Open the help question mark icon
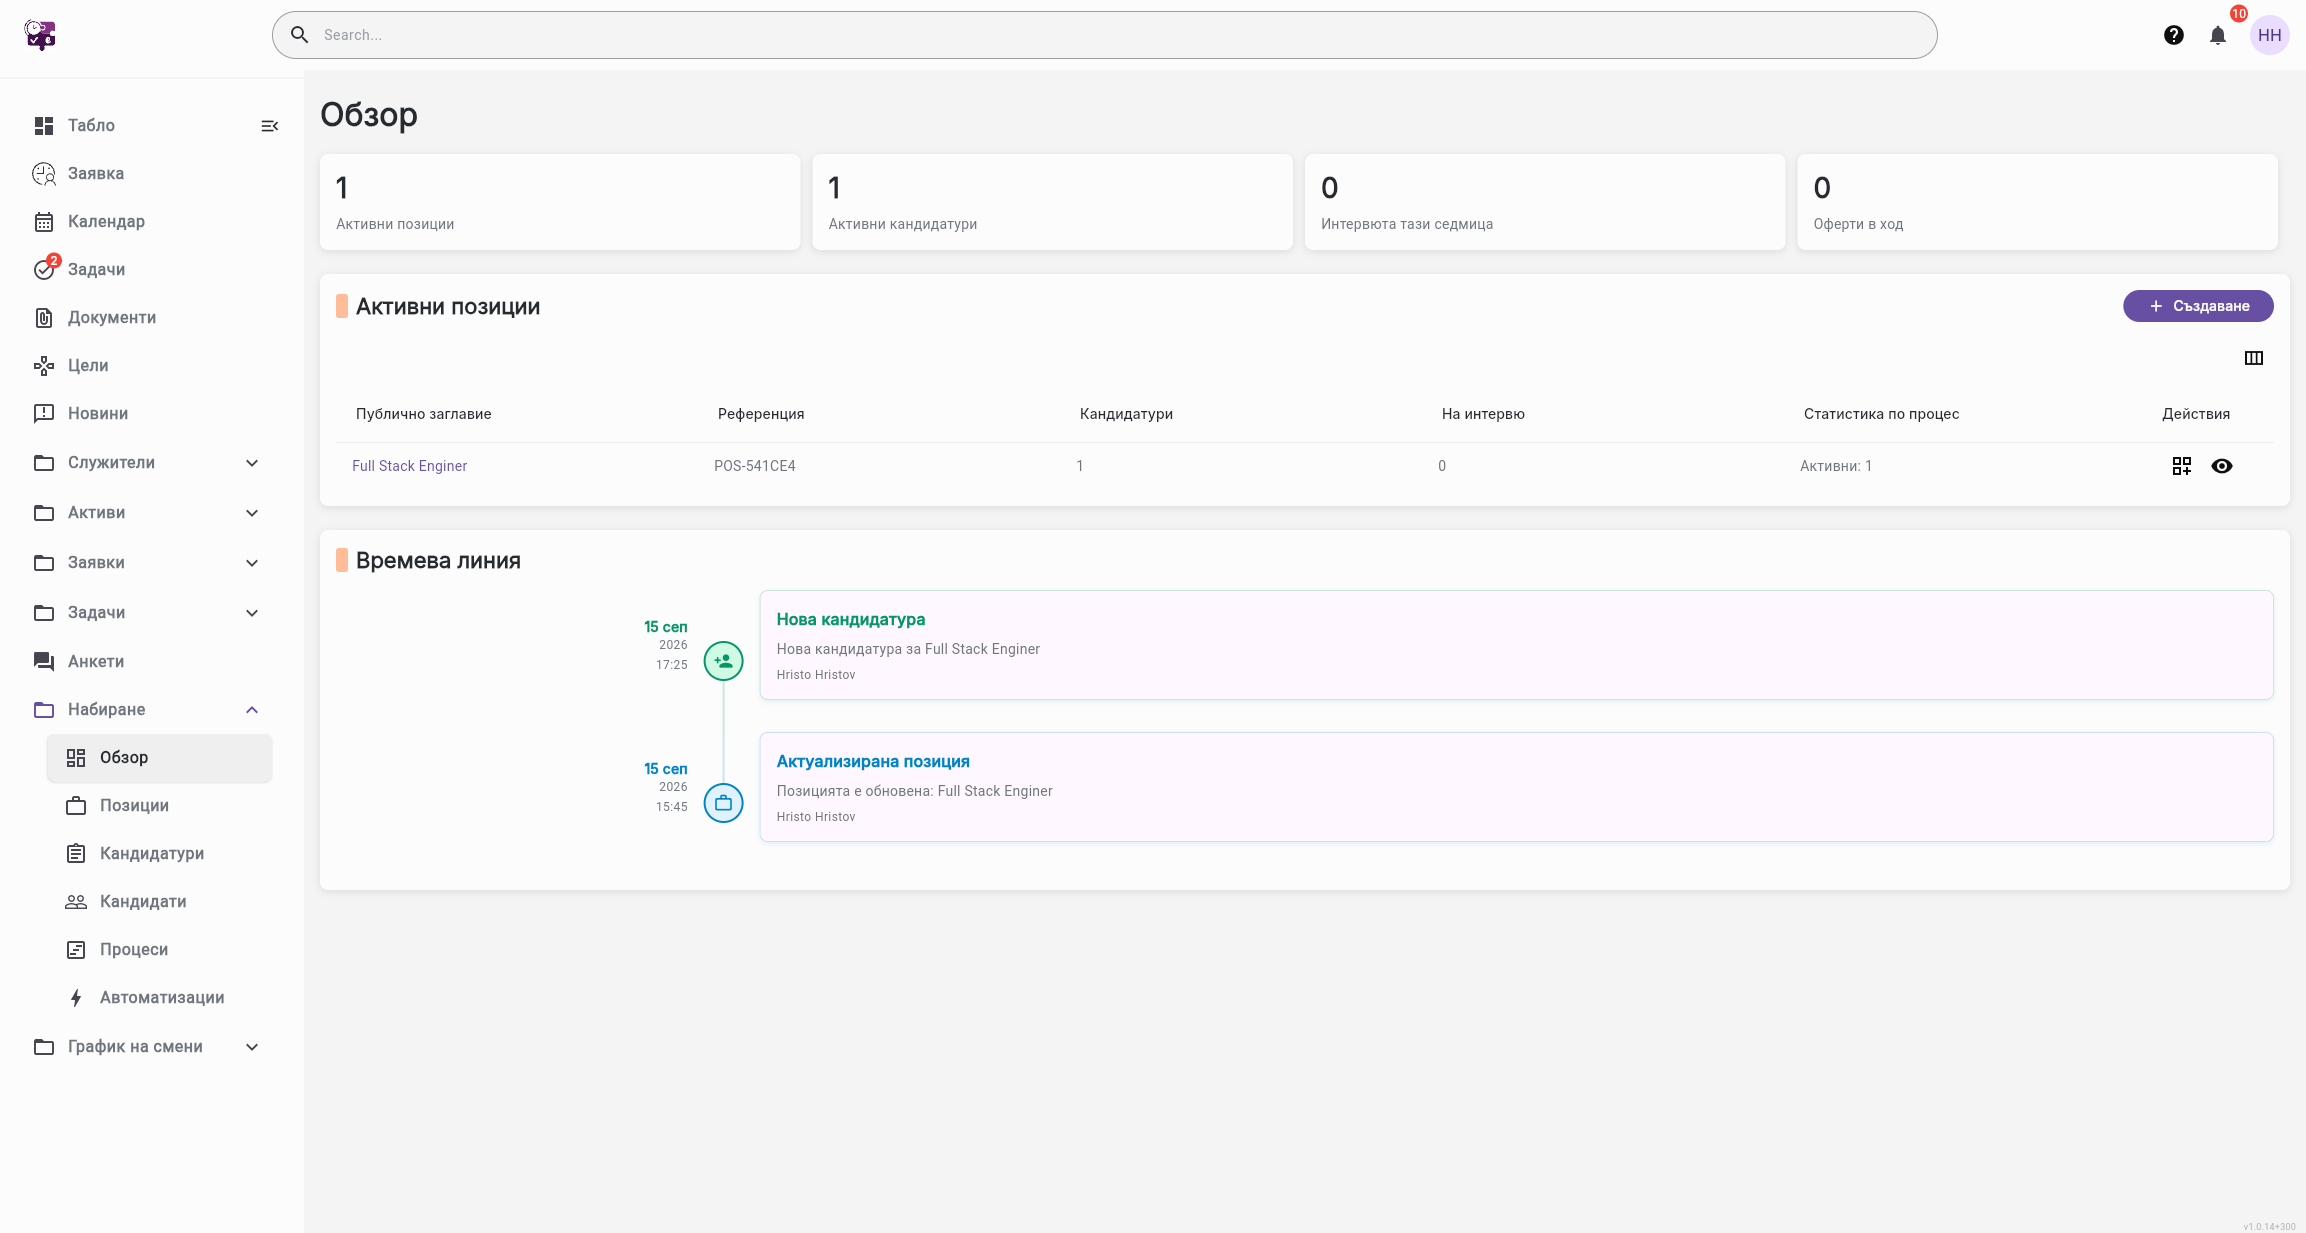 [x=2173, y=35]
